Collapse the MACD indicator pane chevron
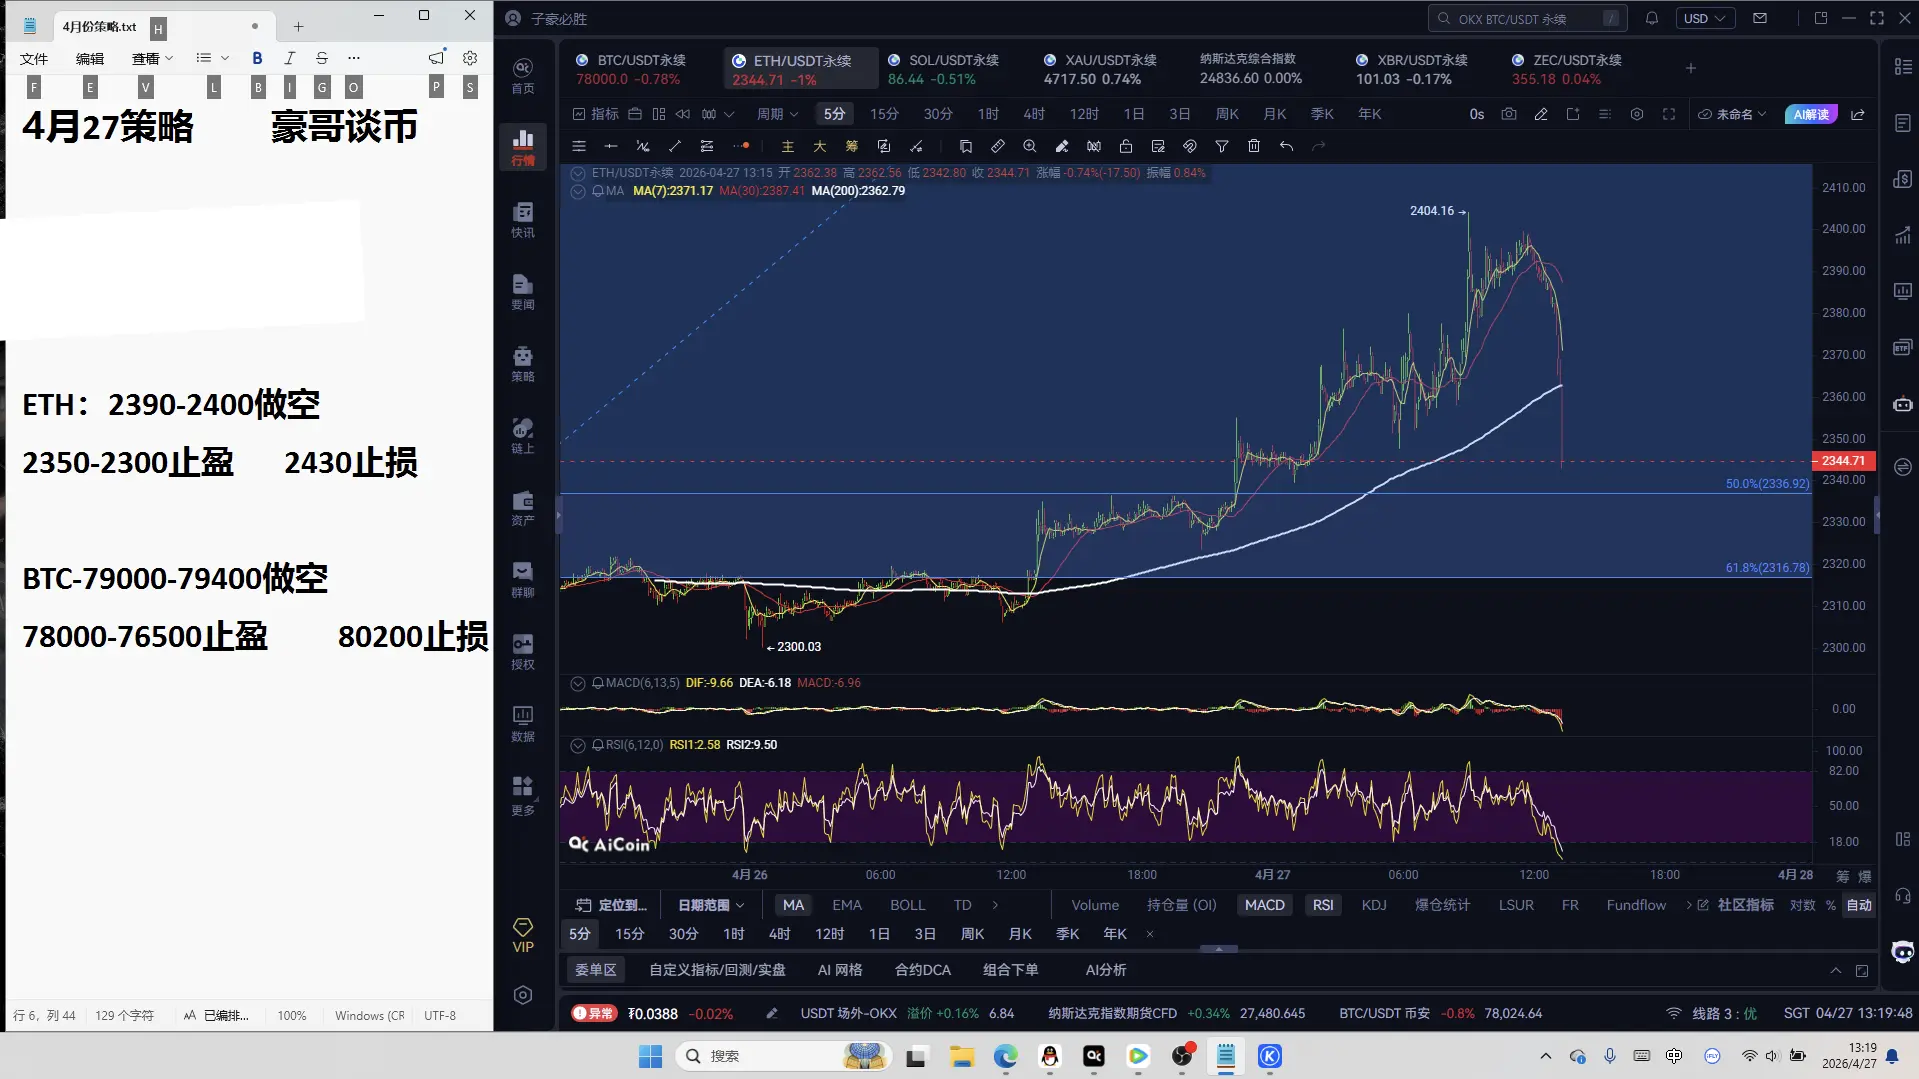Screen dimensions: 1919x1079 pyautogui.click(x=578, y=683)
